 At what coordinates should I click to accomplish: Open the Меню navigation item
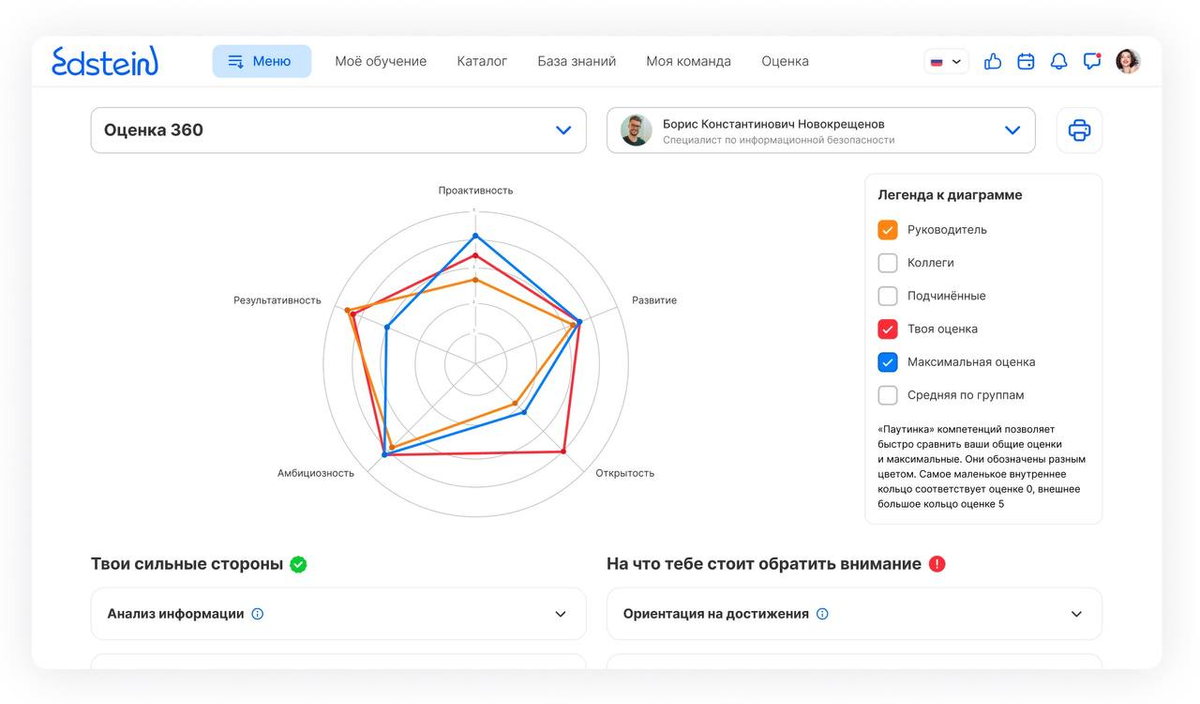tap(261, 61)
